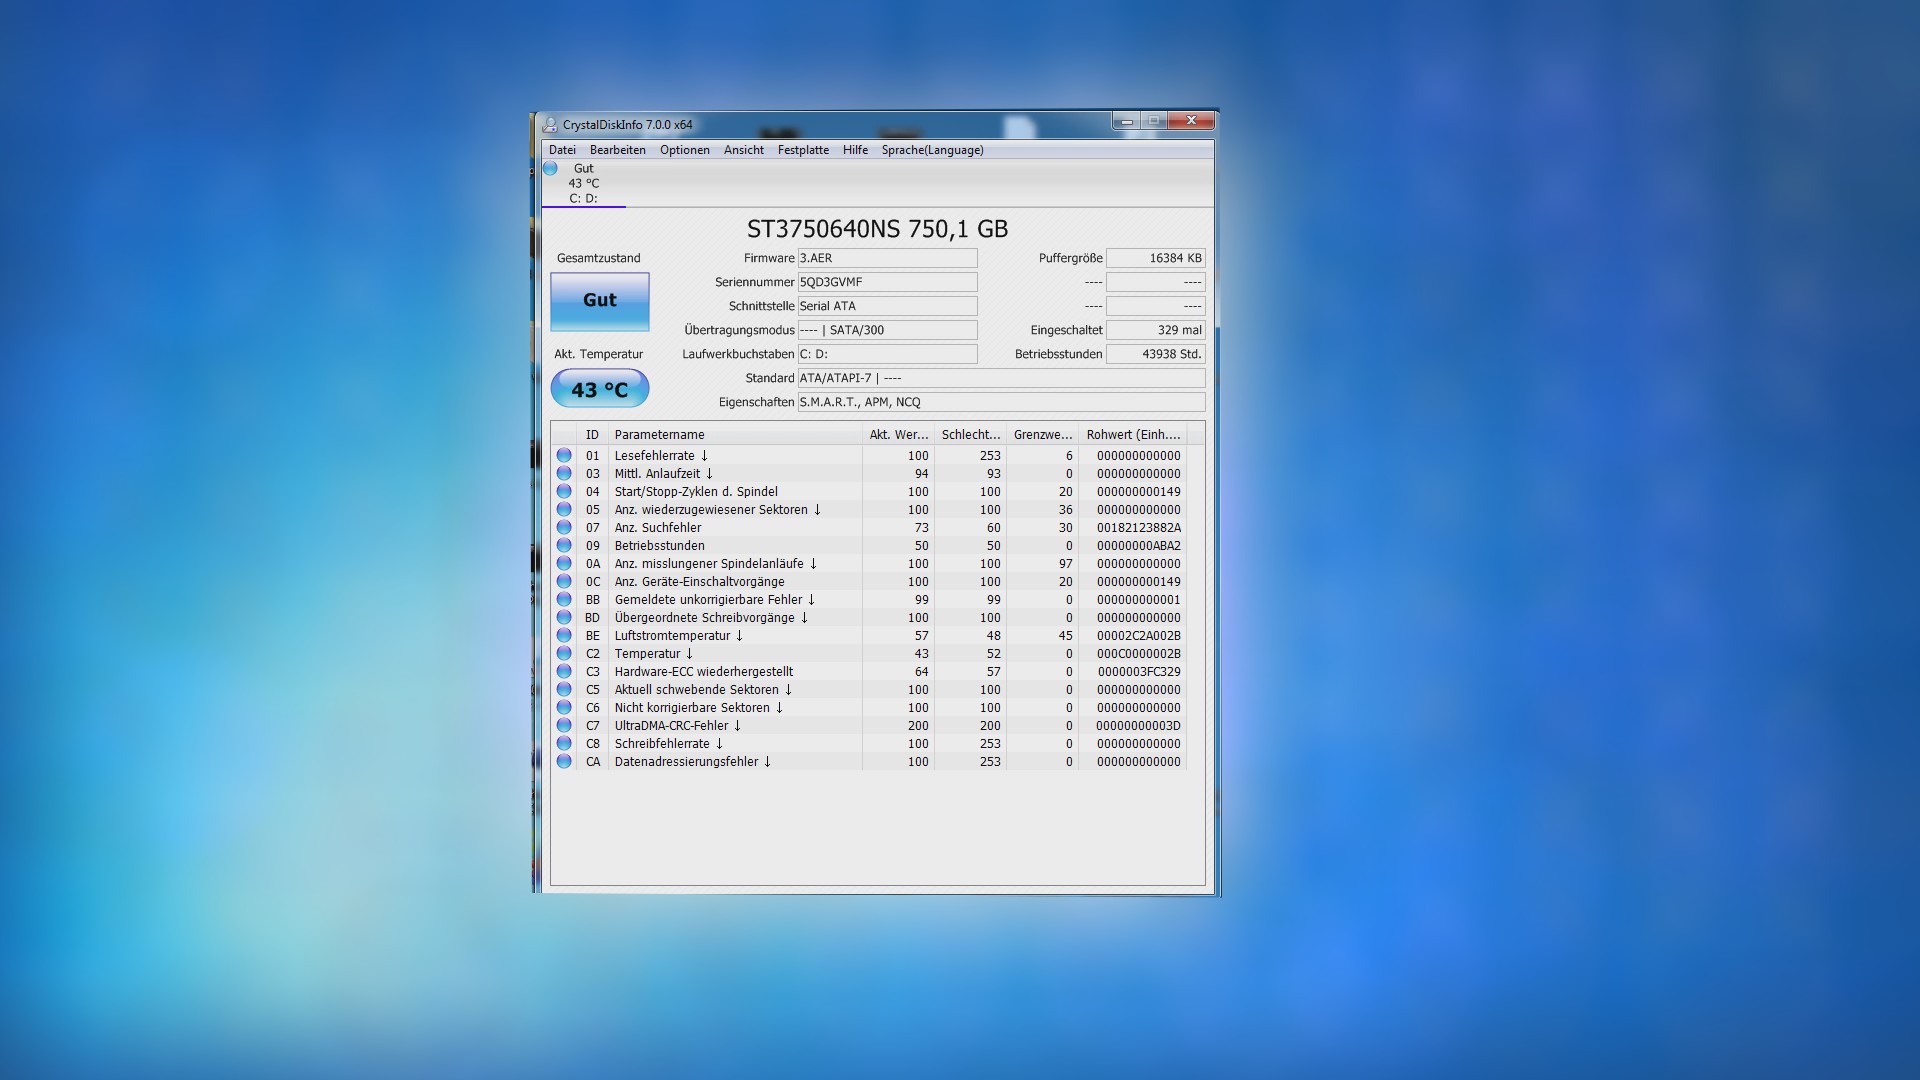Select the C: D: disk tab
This screenshot has height=1080, width=1920.
point(584,198)
